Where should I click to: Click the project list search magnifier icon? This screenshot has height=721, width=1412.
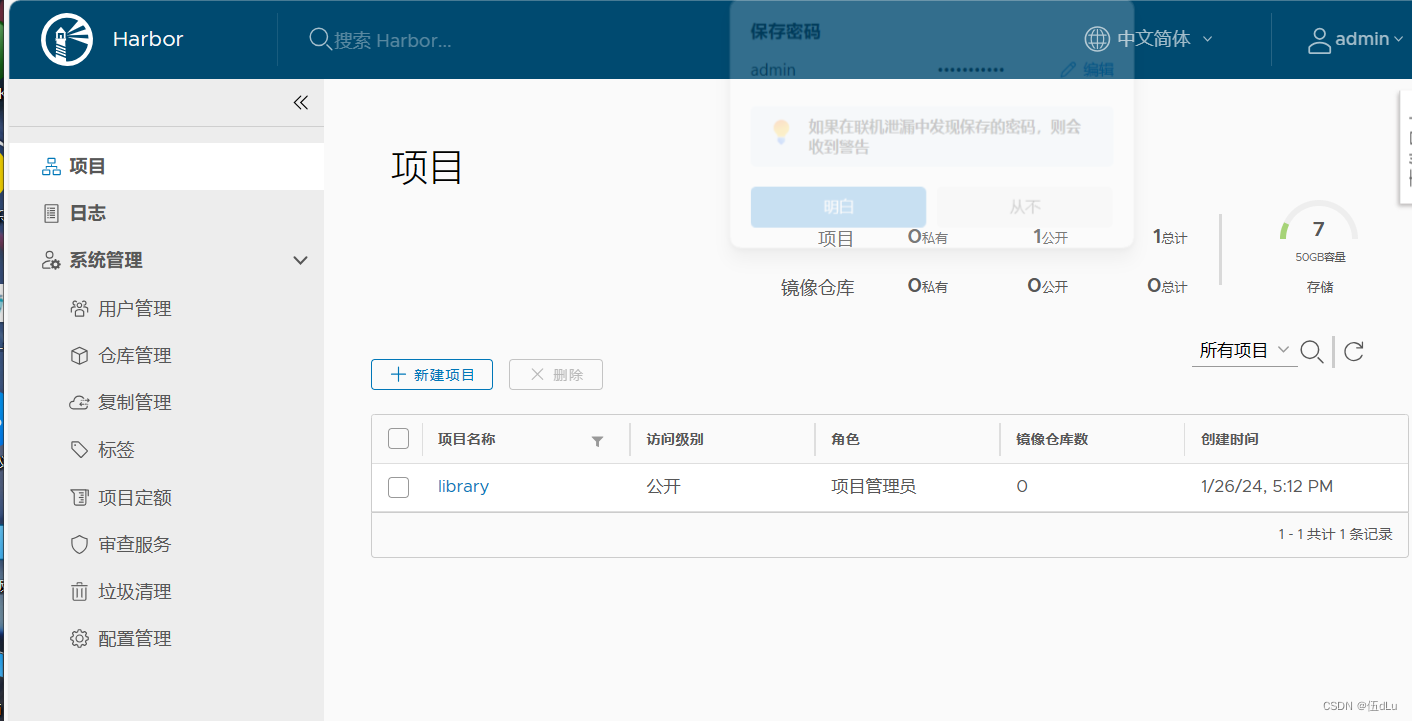click(x=1312, y=351)
